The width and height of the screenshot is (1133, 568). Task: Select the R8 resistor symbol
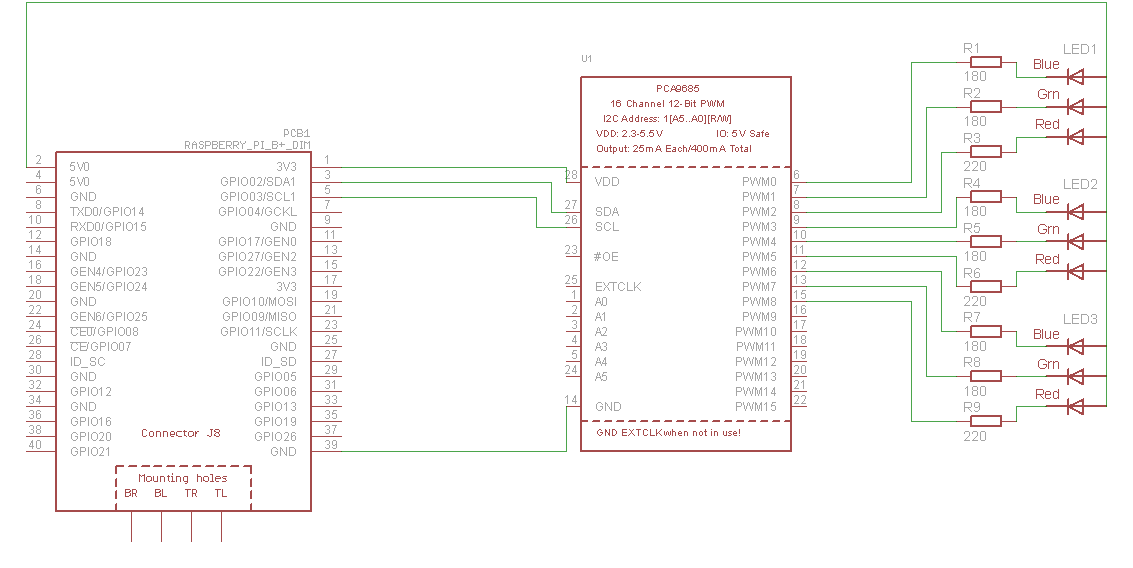pos(986,376)
